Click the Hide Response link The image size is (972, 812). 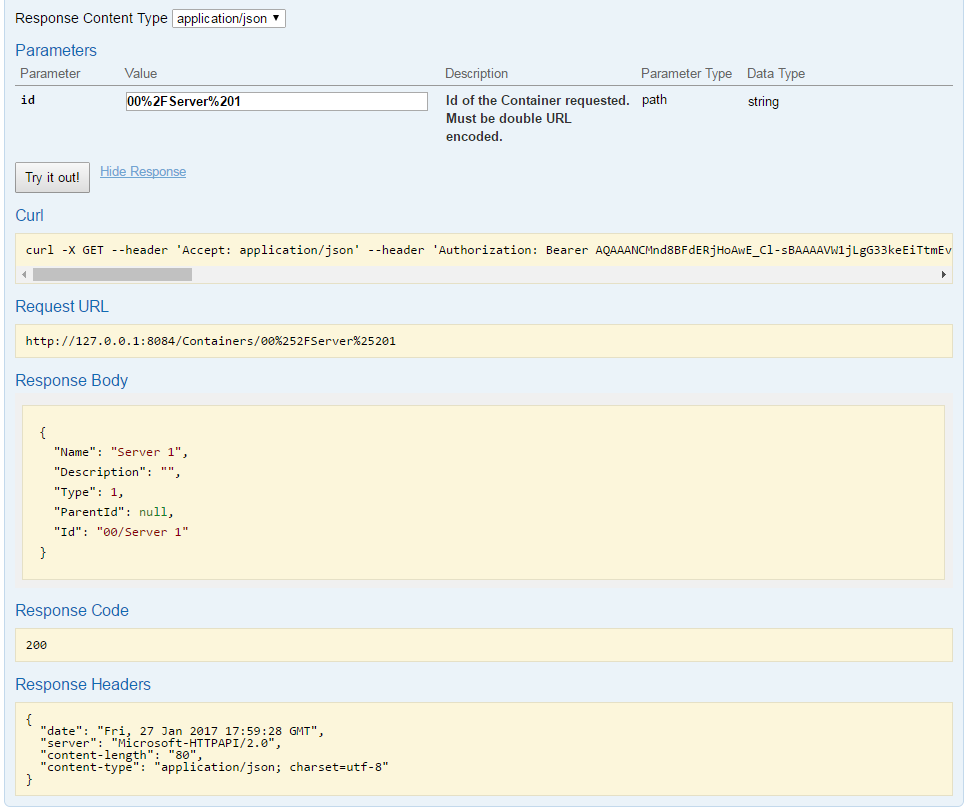tap(143, 172)
